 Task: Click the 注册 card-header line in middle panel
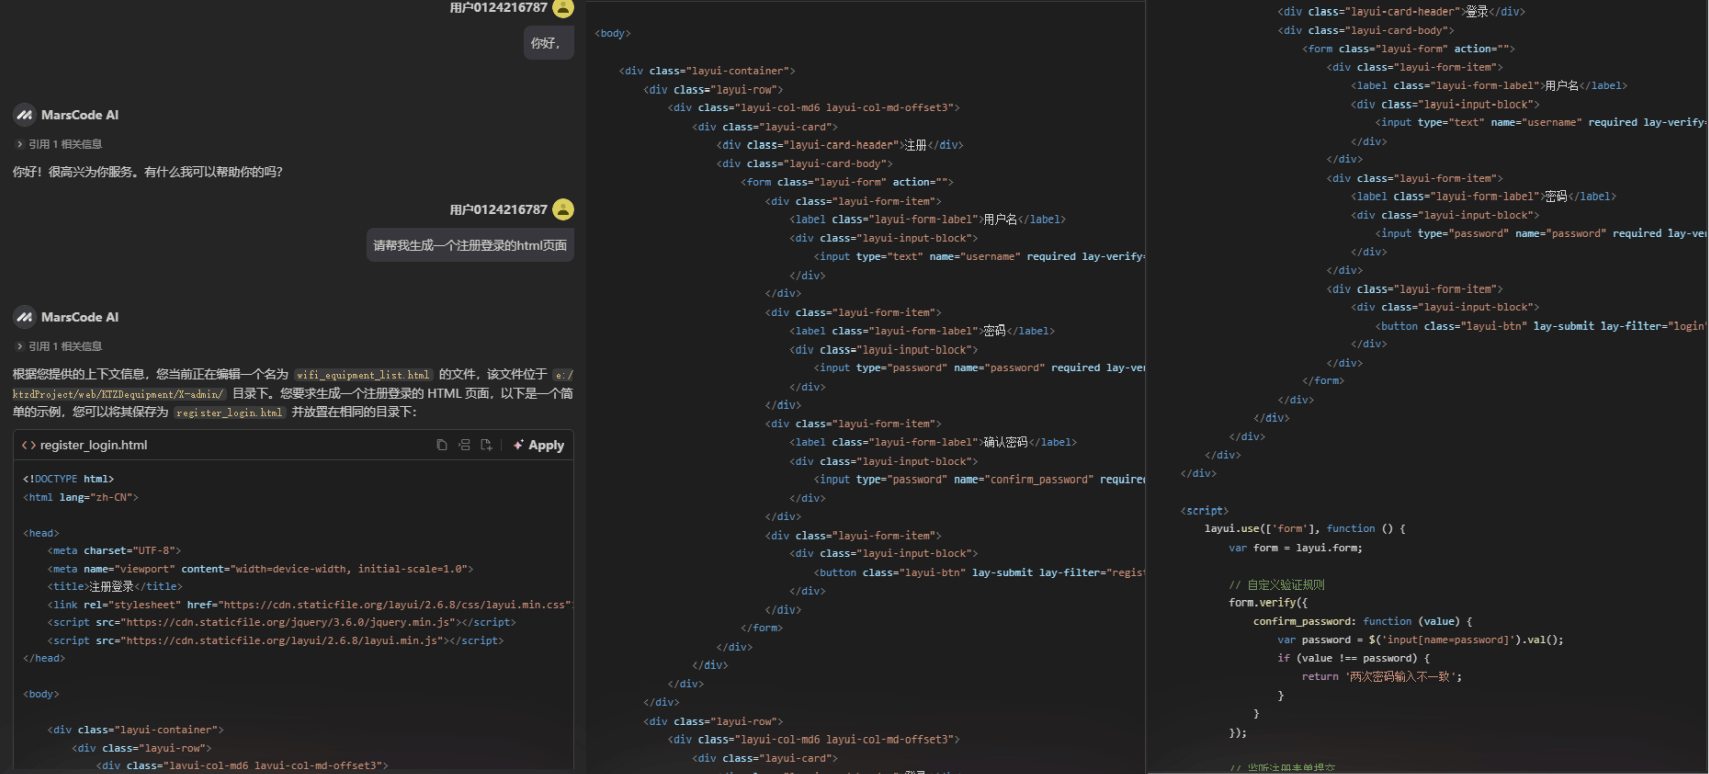(840, 145)
